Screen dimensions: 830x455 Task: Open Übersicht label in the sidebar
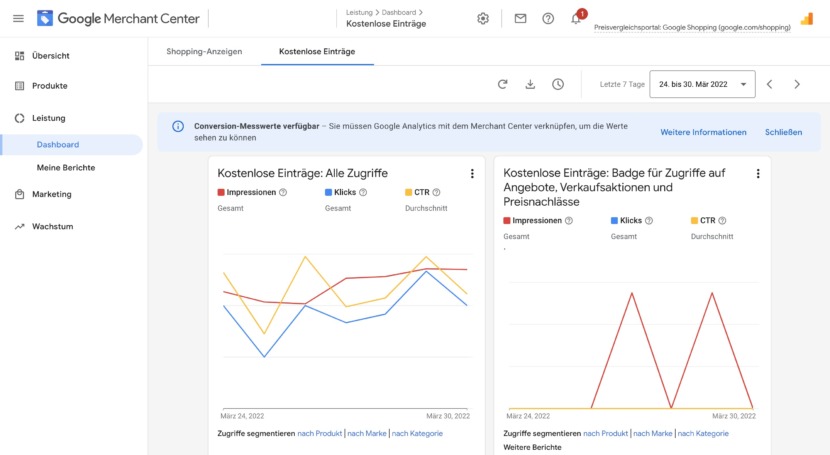pyautogui.click(x=51, y=56)
